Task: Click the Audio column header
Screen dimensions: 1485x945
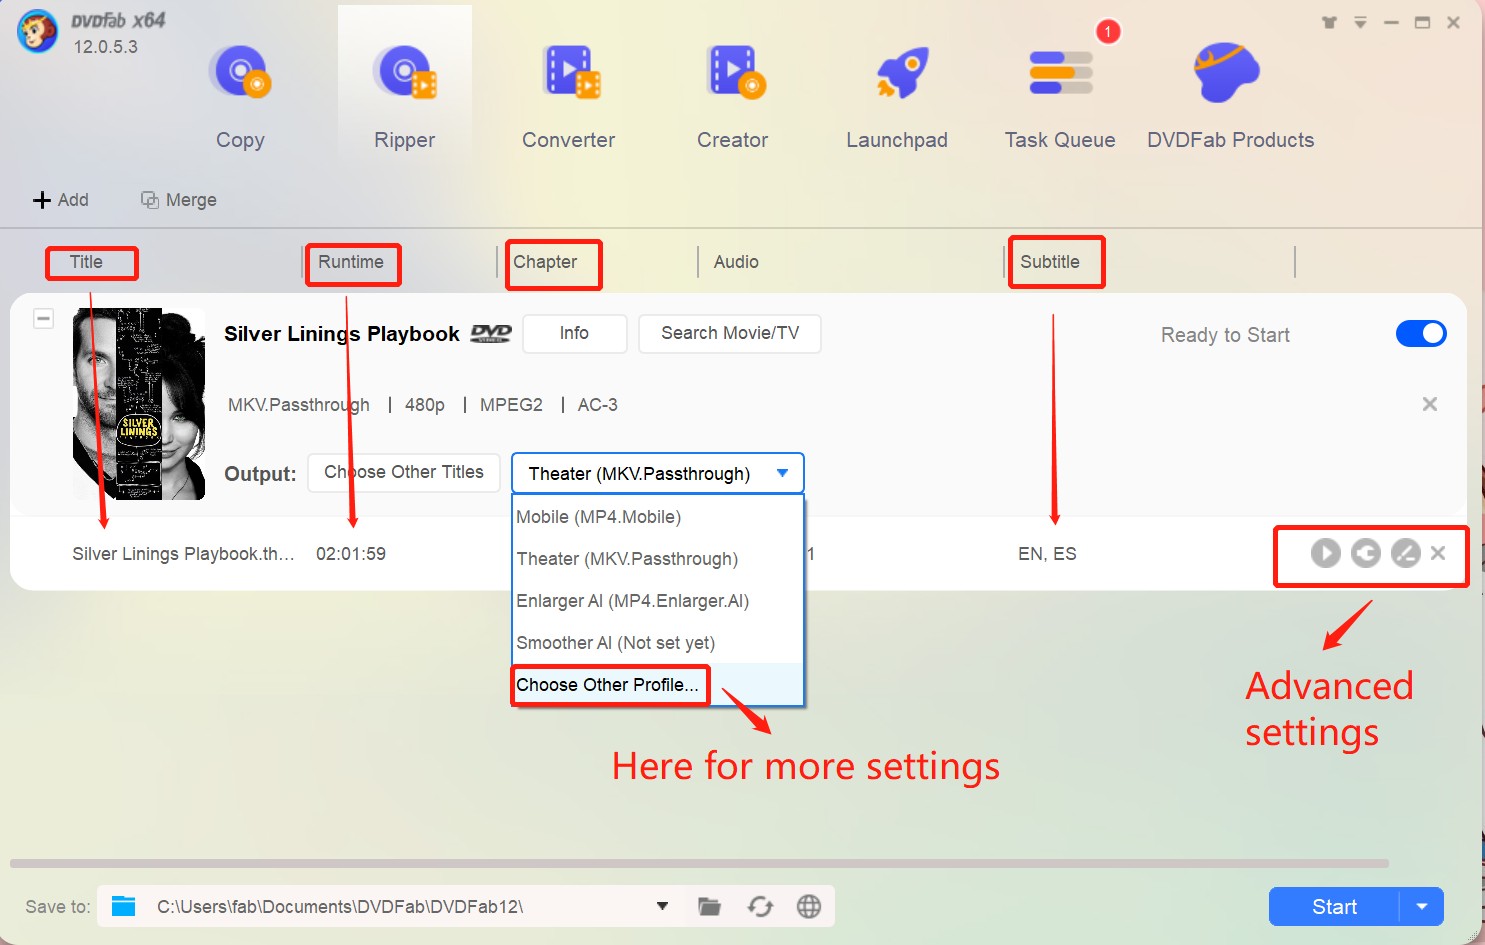Action: tap(736, 262)
